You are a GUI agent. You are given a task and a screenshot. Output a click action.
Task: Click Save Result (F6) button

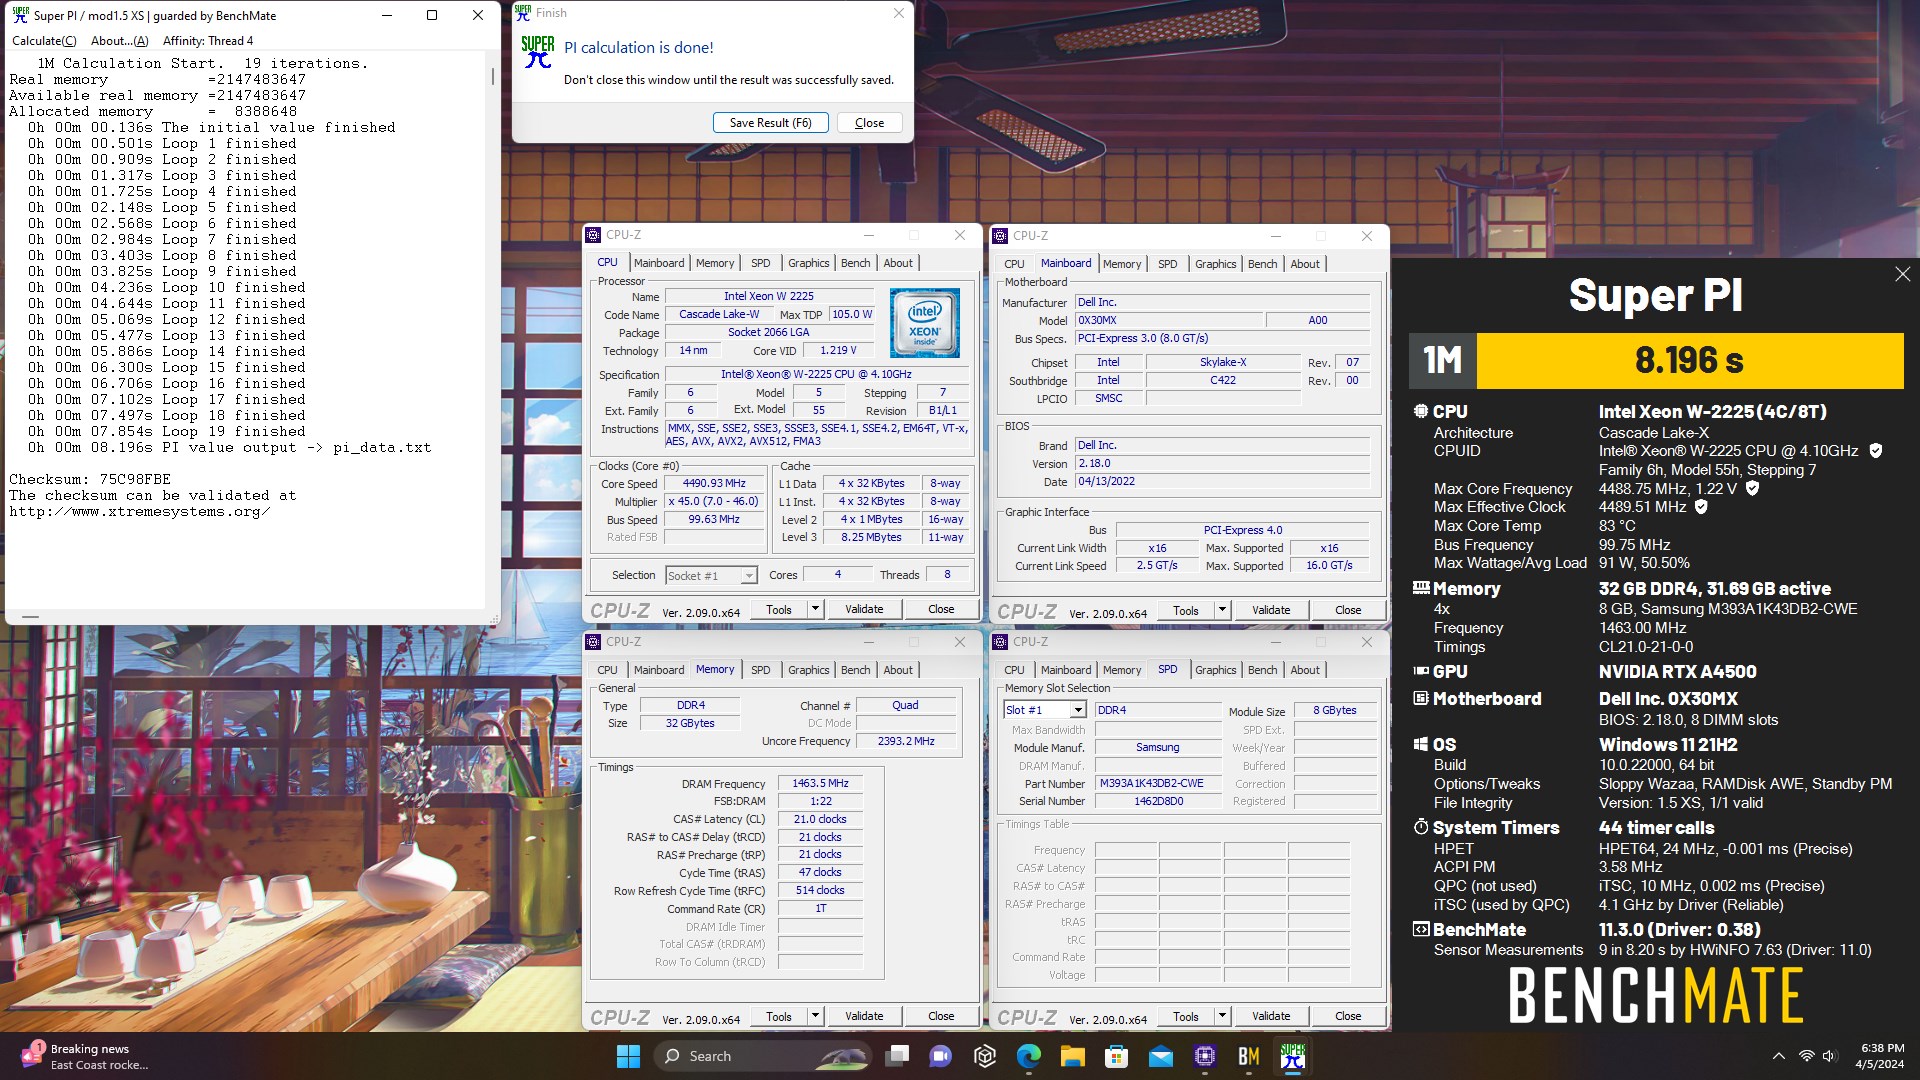(770, 123)
